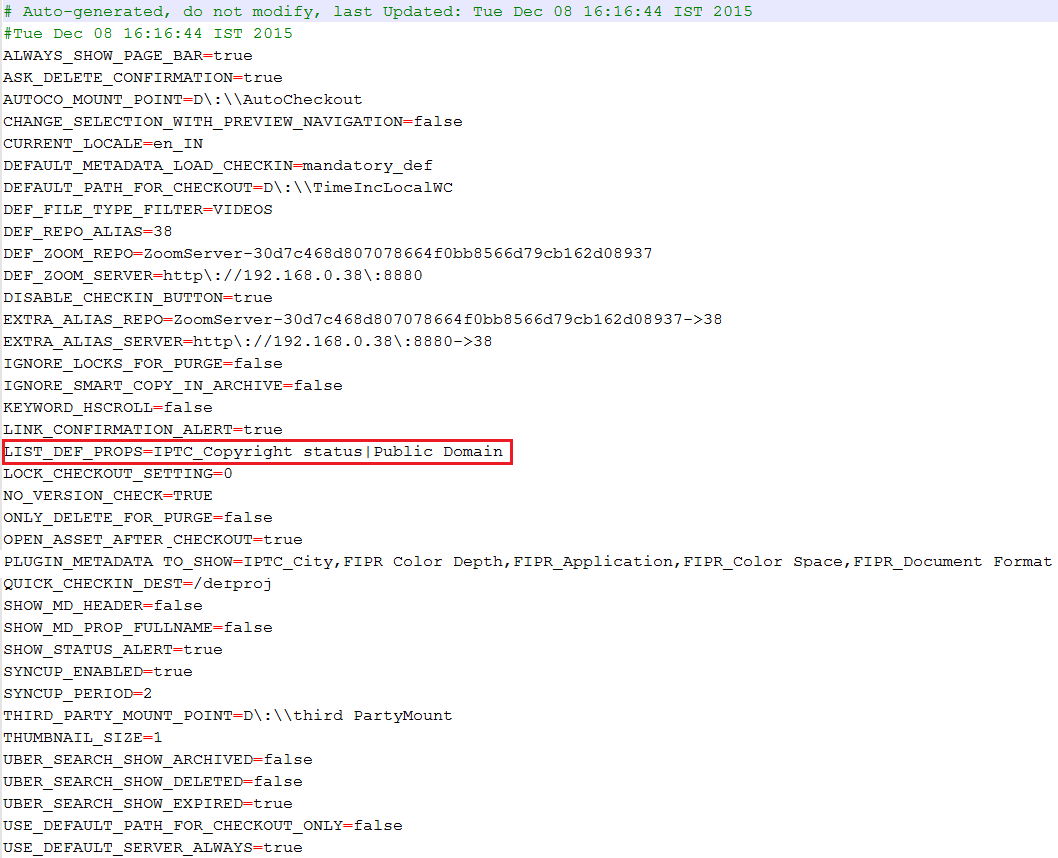
Task: Click USE_DEFAULT_SERVER_ALWAYS=true line
Action: [152, 847]
